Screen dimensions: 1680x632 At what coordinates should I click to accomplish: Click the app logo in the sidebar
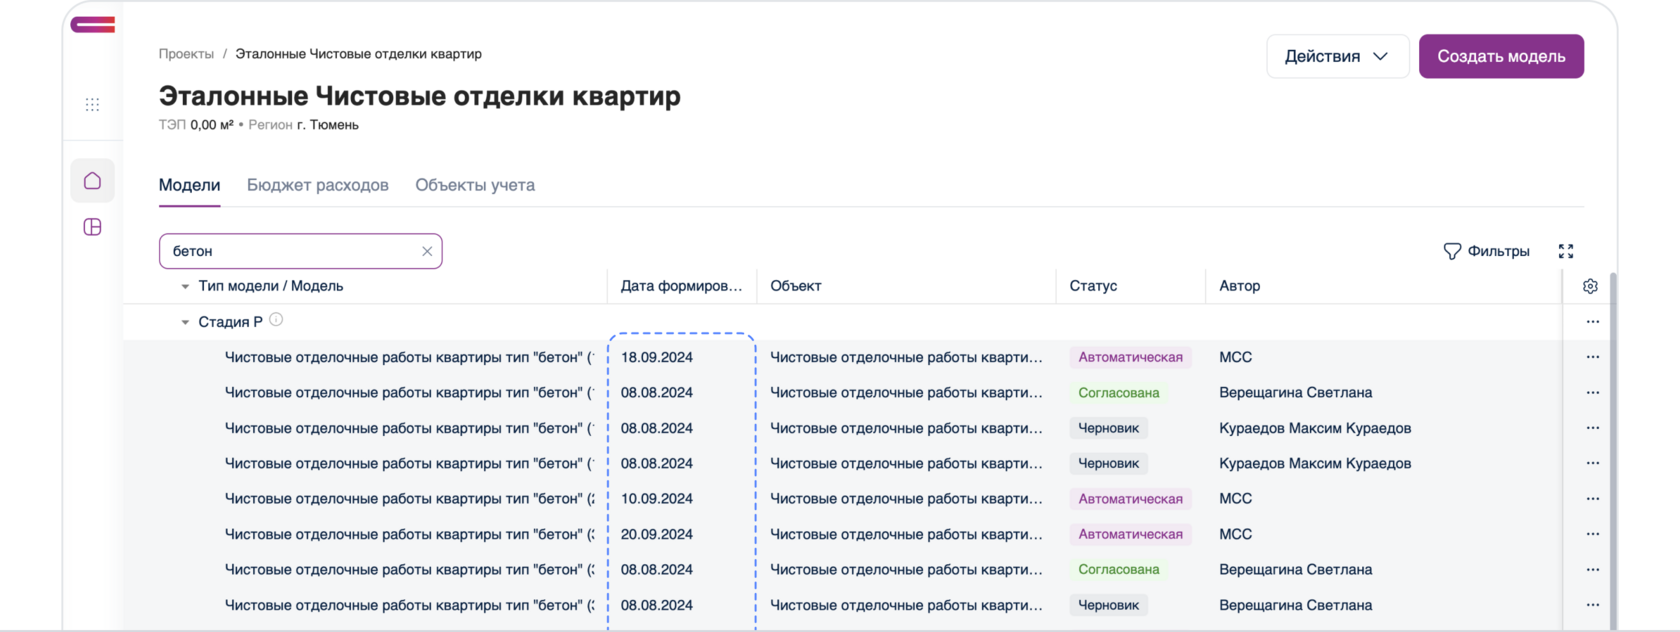pos(92,25)
